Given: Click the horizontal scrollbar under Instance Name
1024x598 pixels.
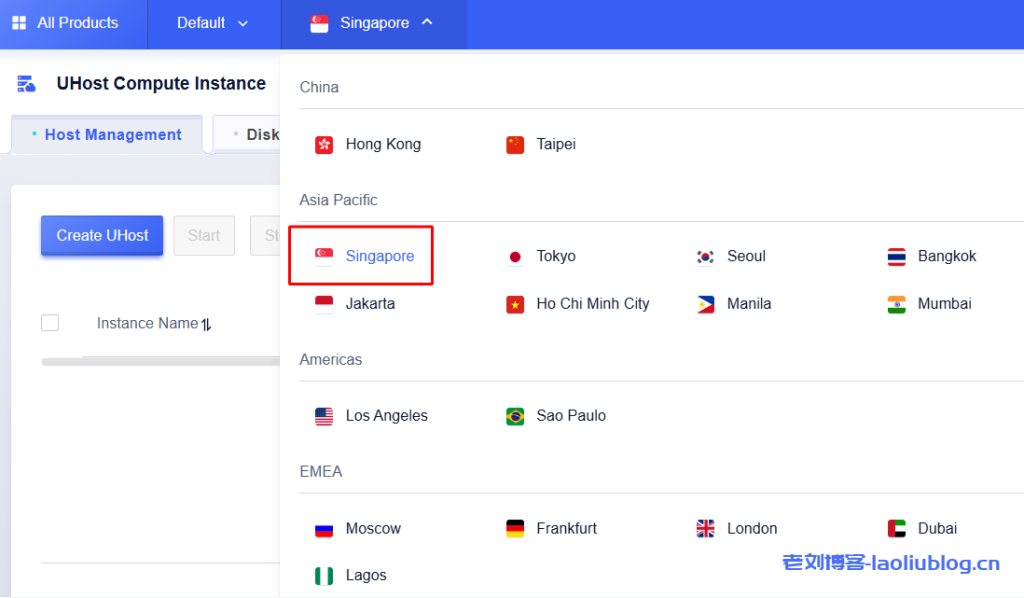Looking at the screenshot, I should click(160, 362).
